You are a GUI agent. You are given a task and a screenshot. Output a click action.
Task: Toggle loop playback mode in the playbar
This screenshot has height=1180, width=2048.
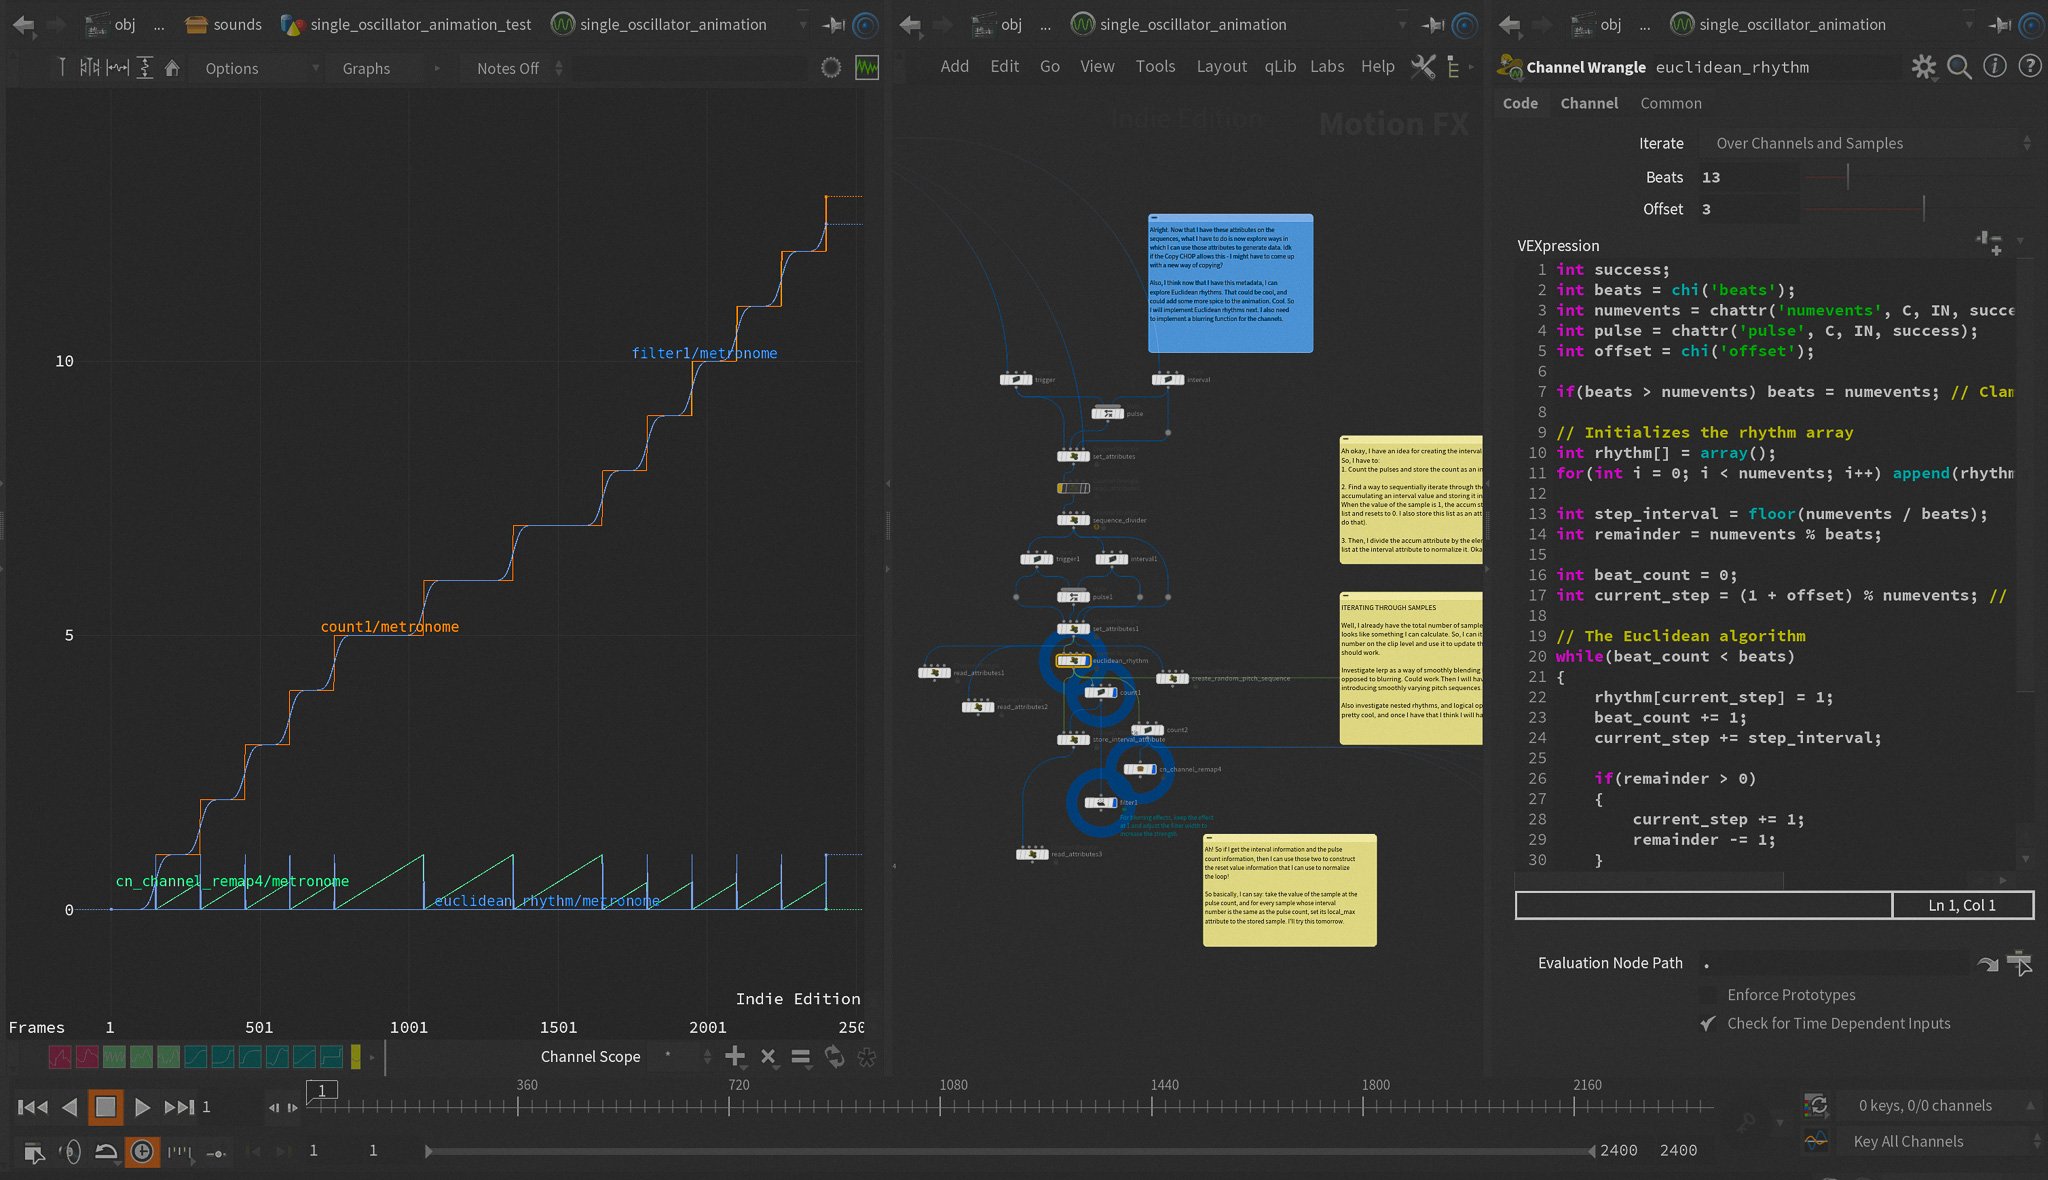pyautogui.click(x=106, y=1152)
